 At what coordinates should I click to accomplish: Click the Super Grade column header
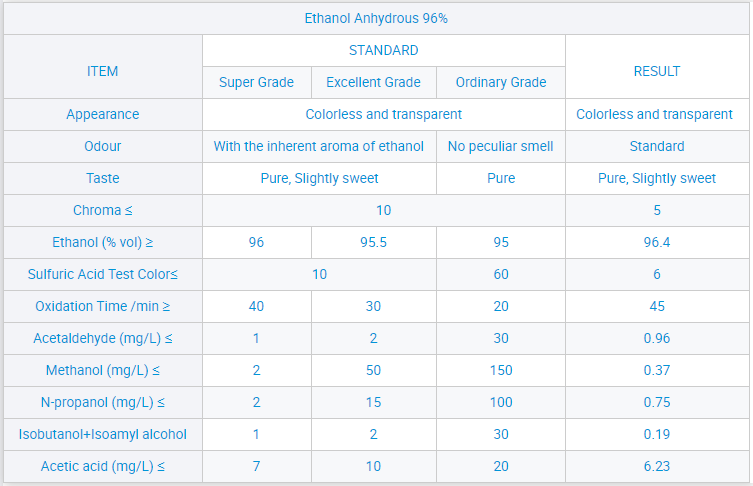(256, 82)
